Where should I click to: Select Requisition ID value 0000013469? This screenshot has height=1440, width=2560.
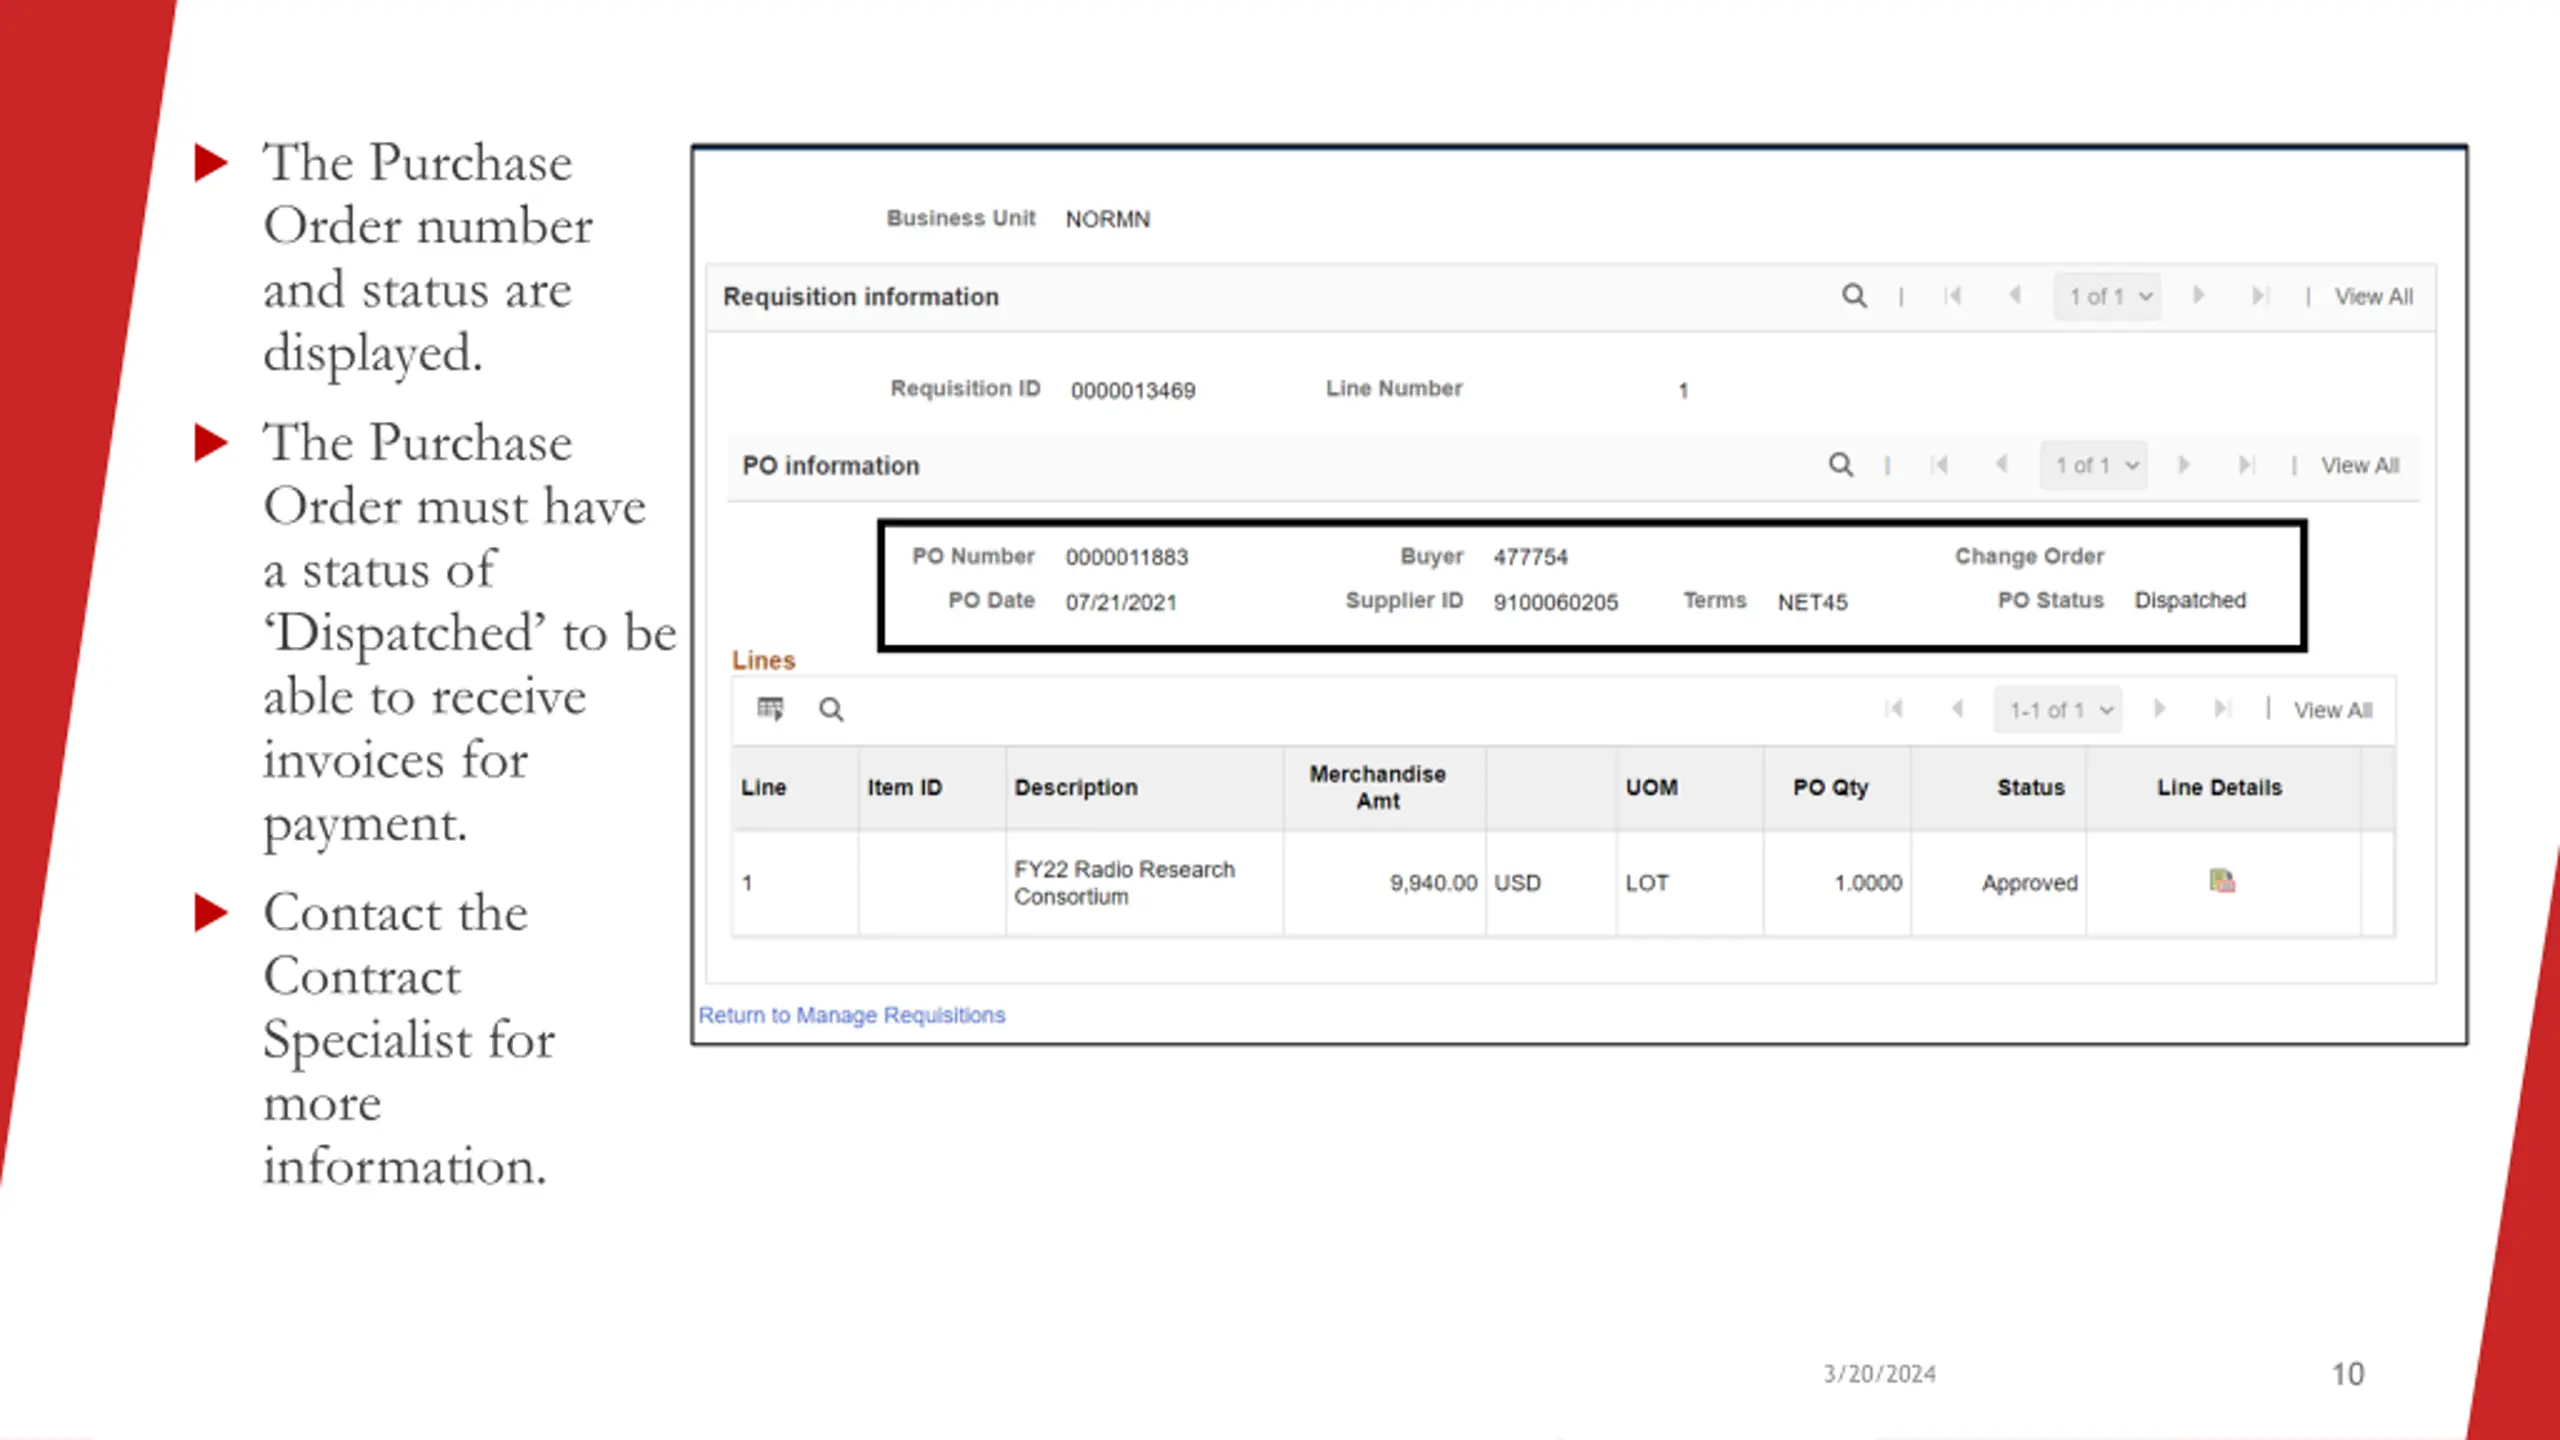(1133, 391)
